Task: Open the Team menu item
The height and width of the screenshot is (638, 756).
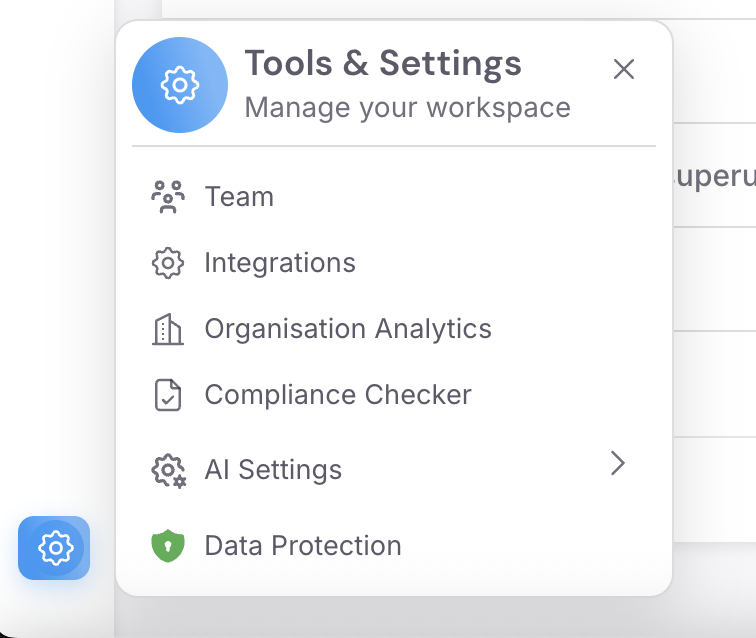Action: pos(394,197)
